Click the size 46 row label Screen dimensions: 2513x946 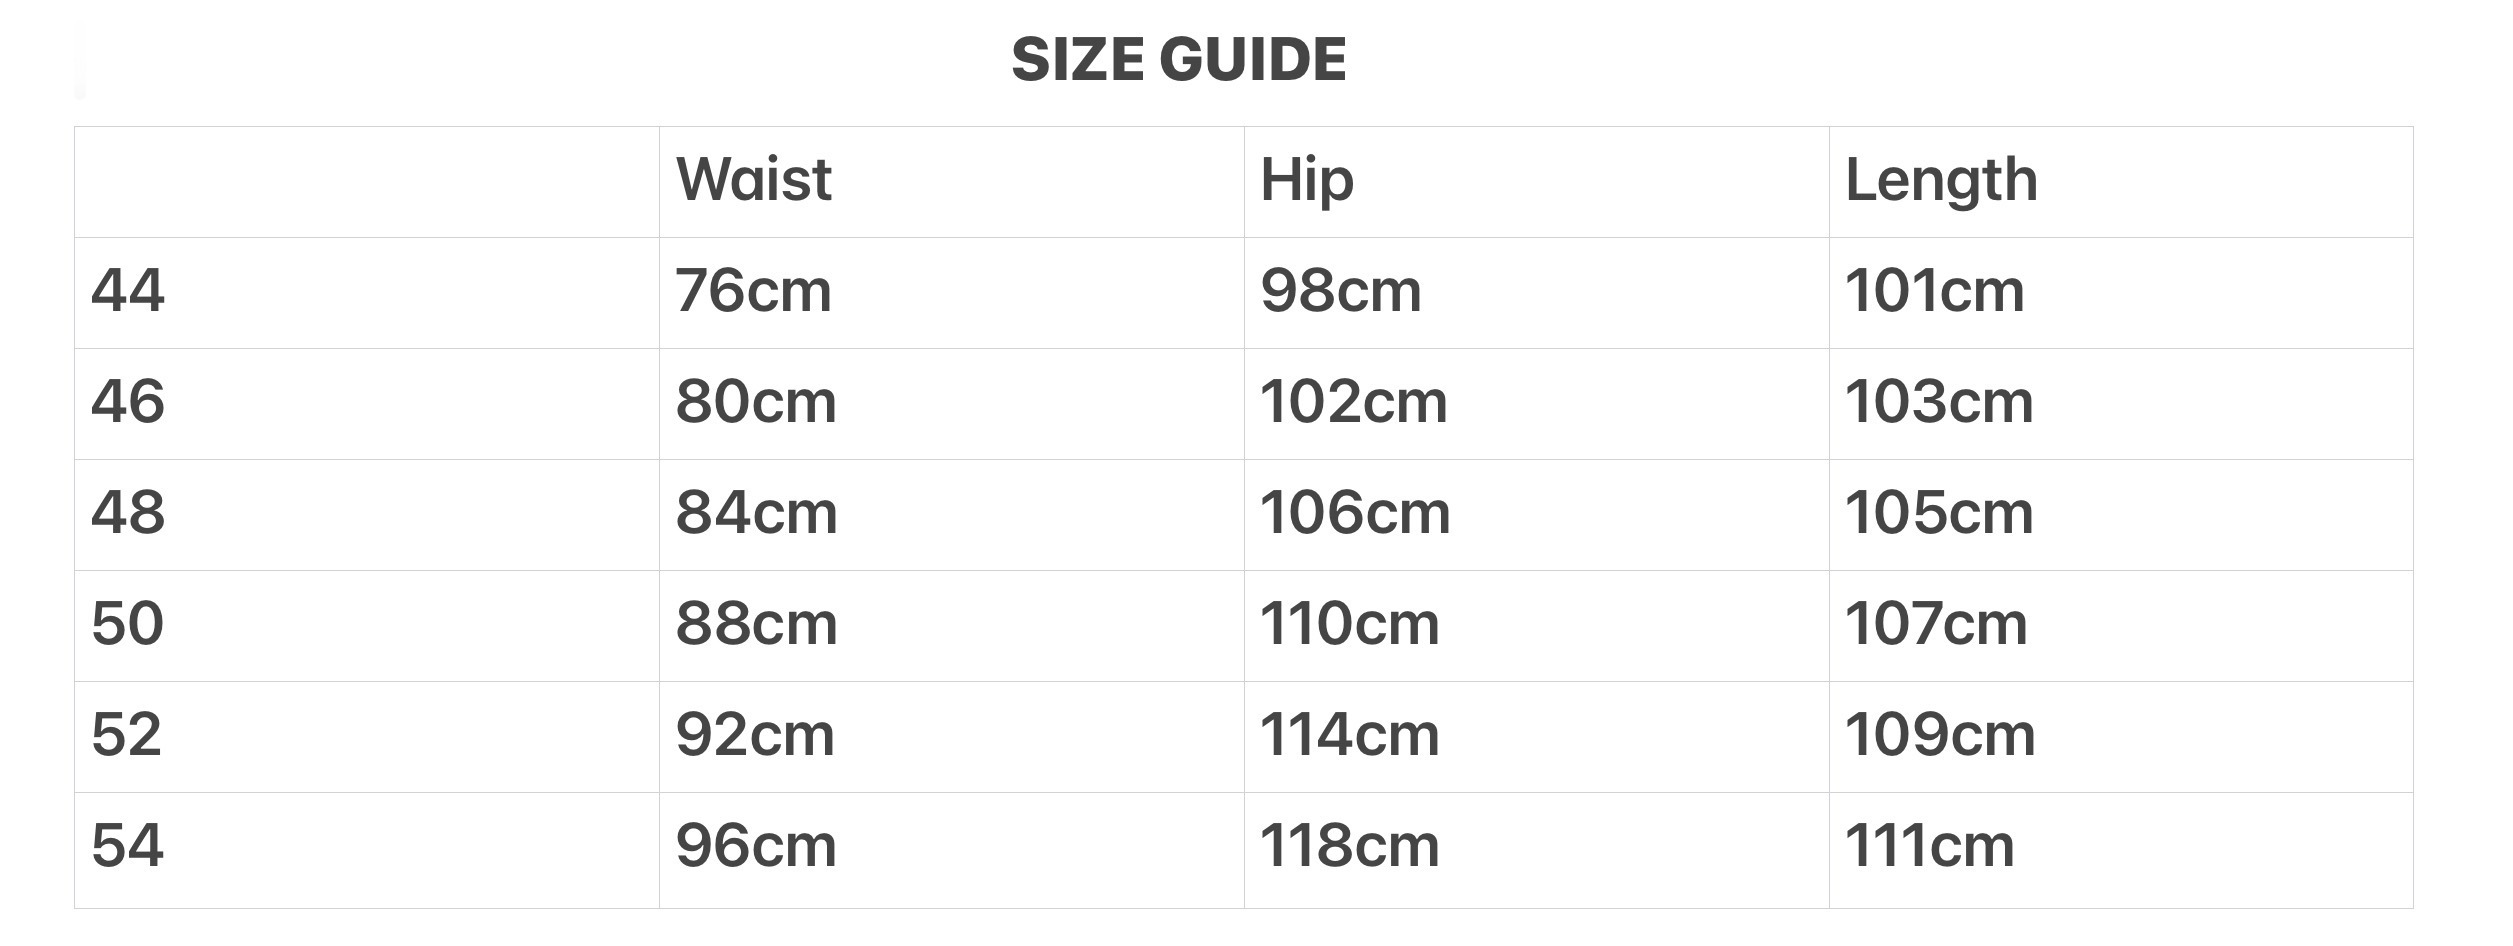[x=128, y=402]
